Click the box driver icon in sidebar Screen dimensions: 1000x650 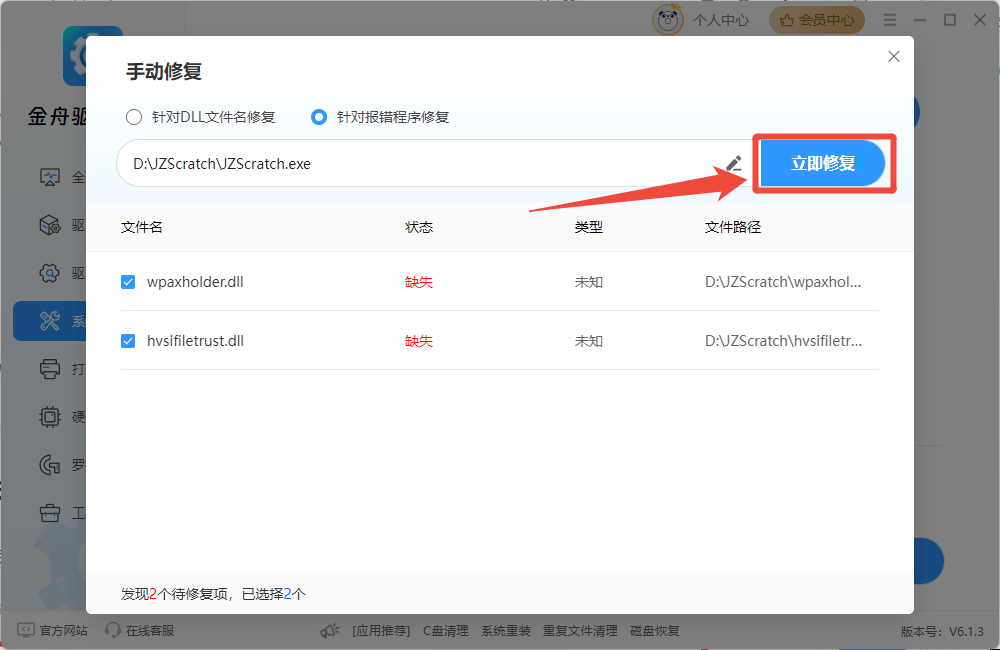tap(50, 225)
